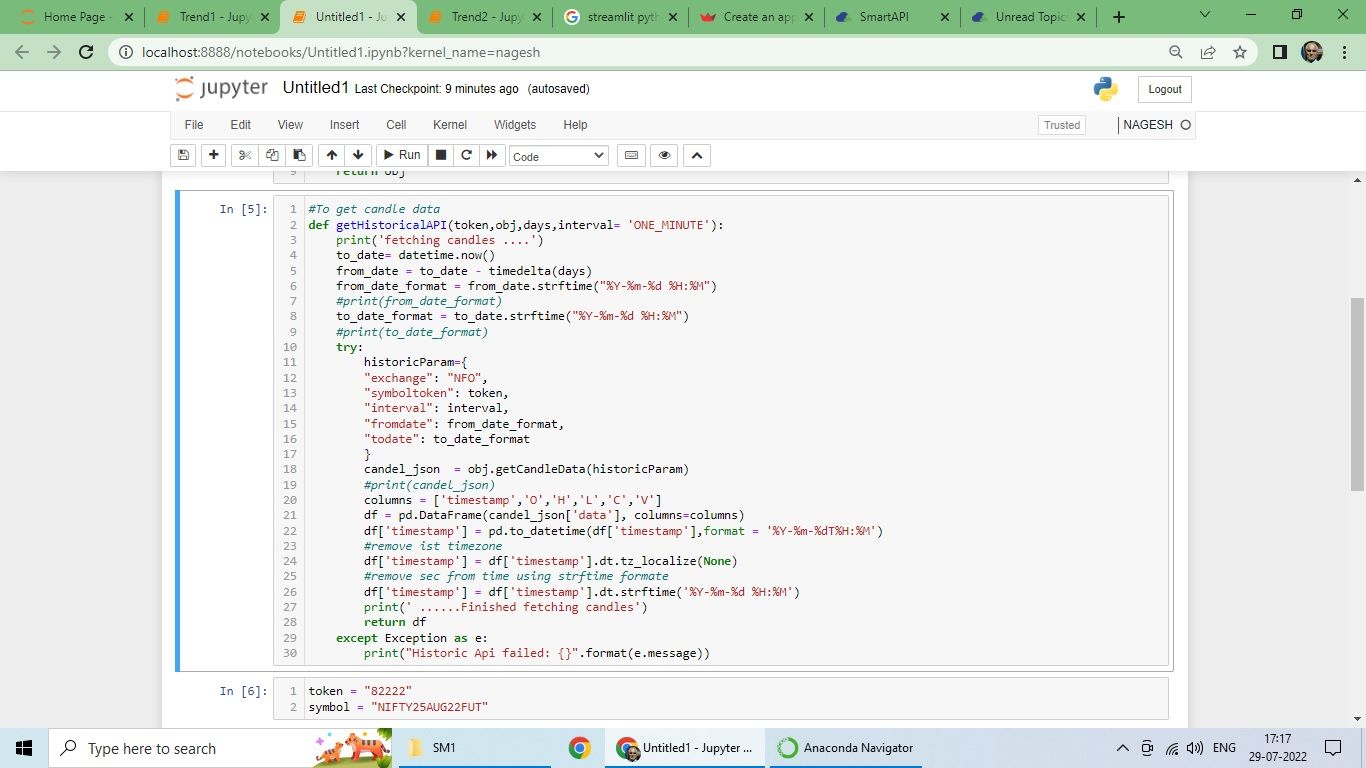Rename notebook title Untitled1
This screenshot has height=768, width=1366.
pyautogui.click(x=316, y=88)
